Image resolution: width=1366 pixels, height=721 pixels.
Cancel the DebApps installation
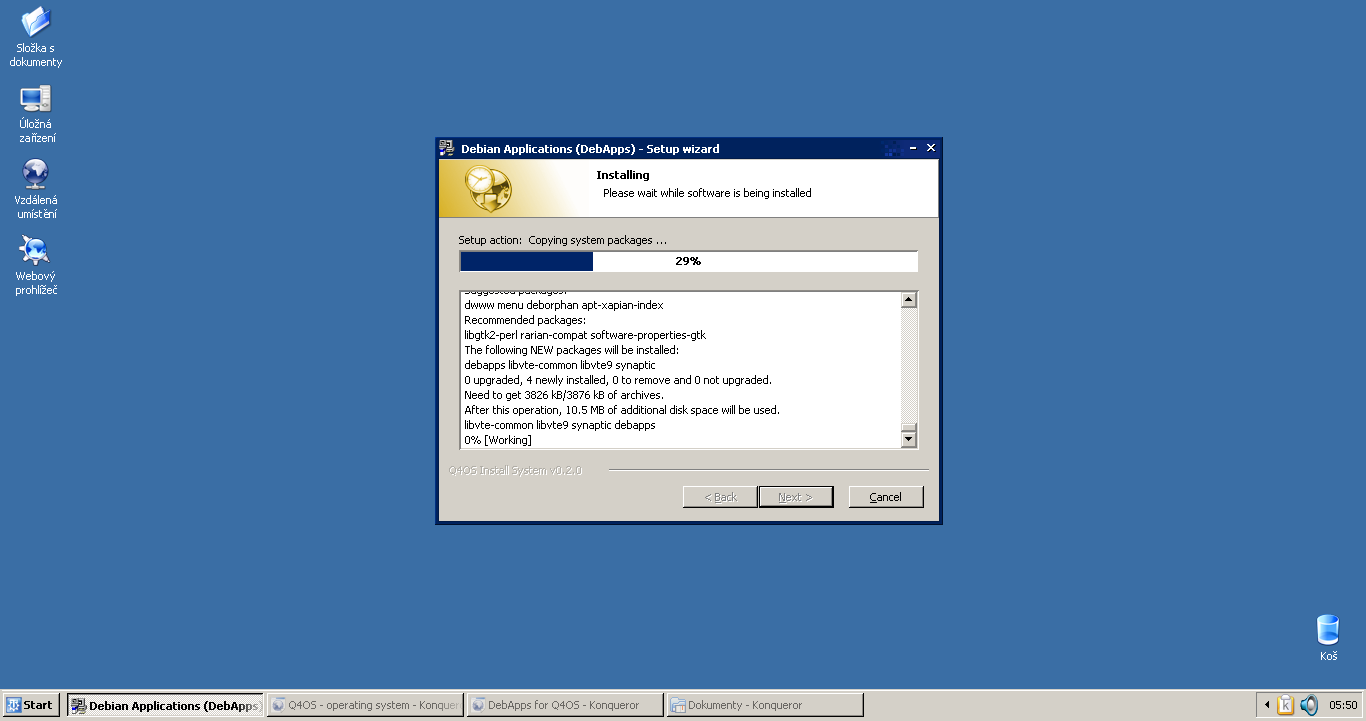[886, 497]
